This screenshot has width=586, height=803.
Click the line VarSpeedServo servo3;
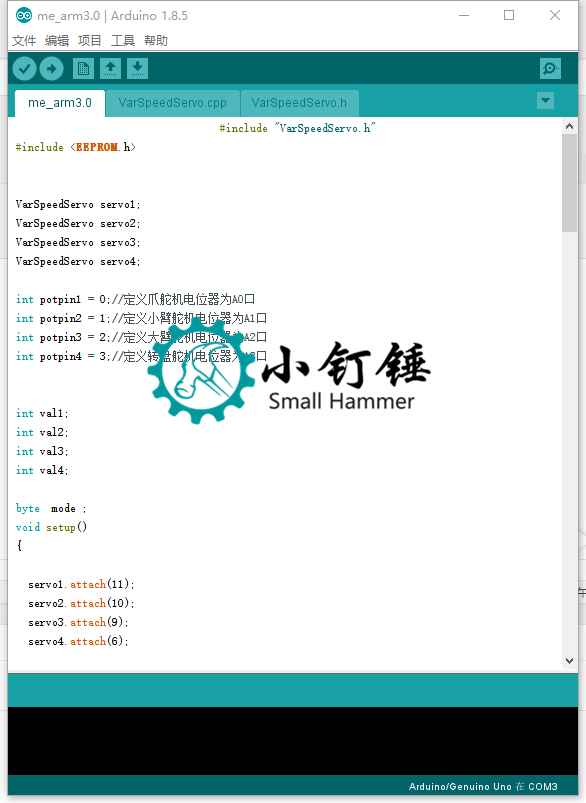(x=78, y=242)
